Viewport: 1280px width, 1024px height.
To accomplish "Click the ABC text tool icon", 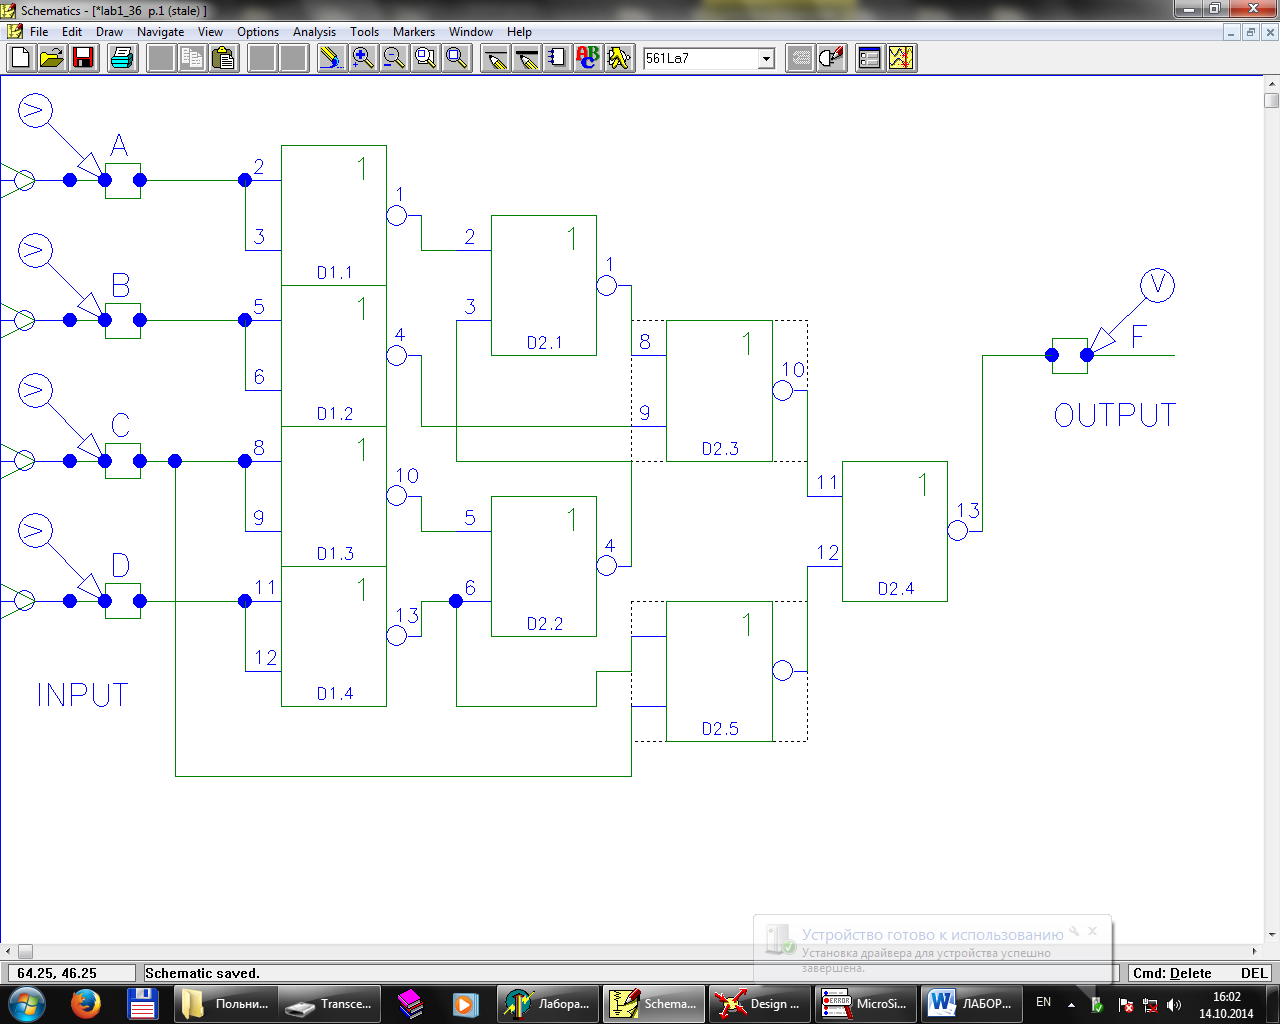I will pyautogui.click(x=589, y=58).
